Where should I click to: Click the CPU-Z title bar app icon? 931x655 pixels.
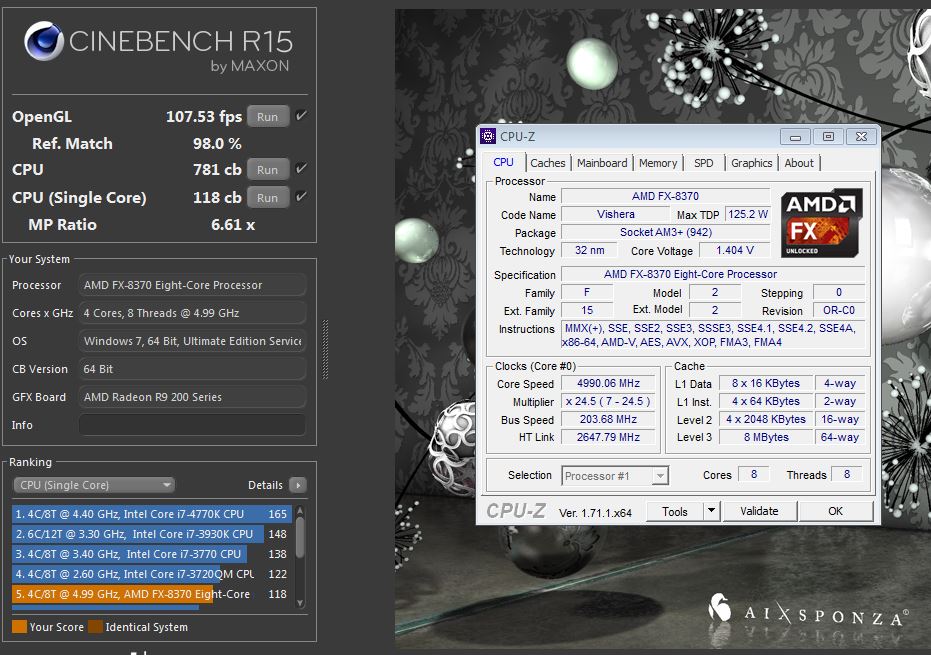point(488,137)
